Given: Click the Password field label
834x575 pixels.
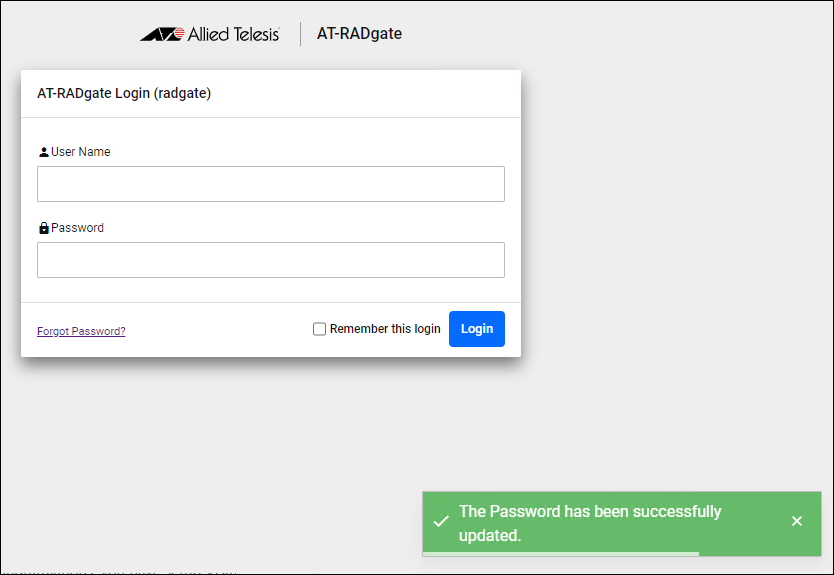Looking at the screenshot, I should click(78, 228).
